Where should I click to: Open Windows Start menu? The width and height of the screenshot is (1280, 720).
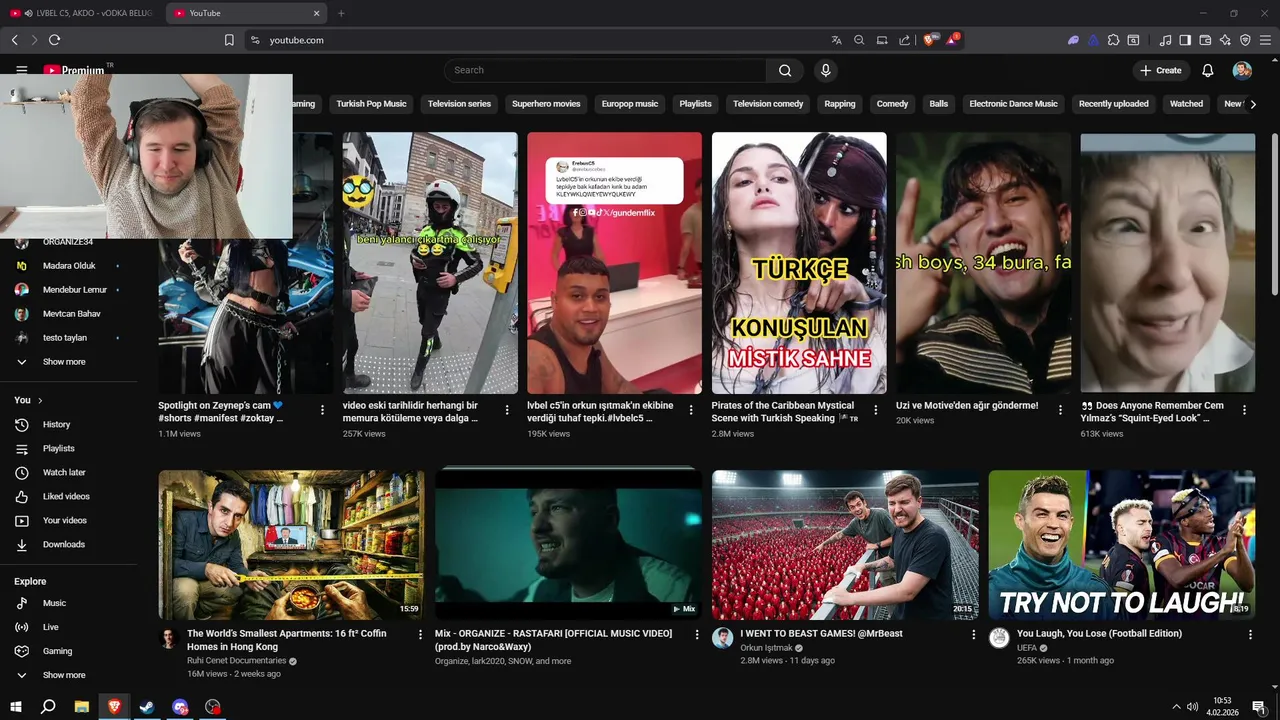16,706
